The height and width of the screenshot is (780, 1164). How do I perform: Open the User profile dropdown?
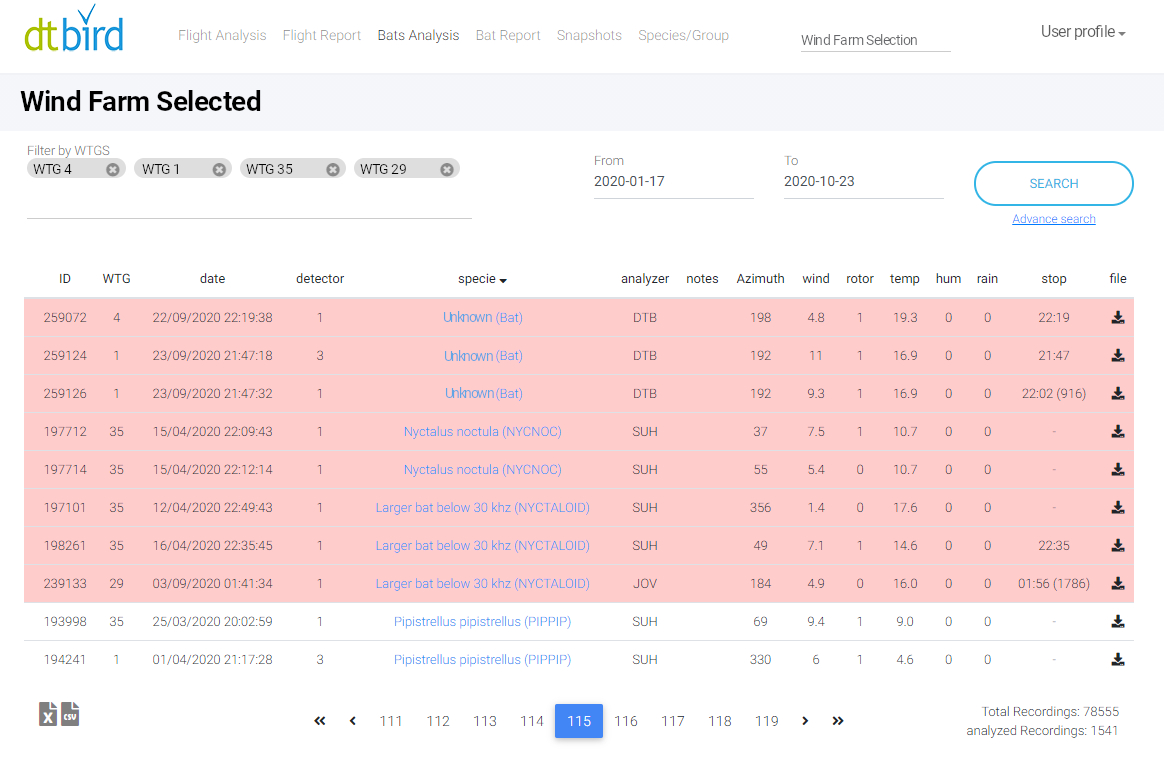coord(1082,32)
